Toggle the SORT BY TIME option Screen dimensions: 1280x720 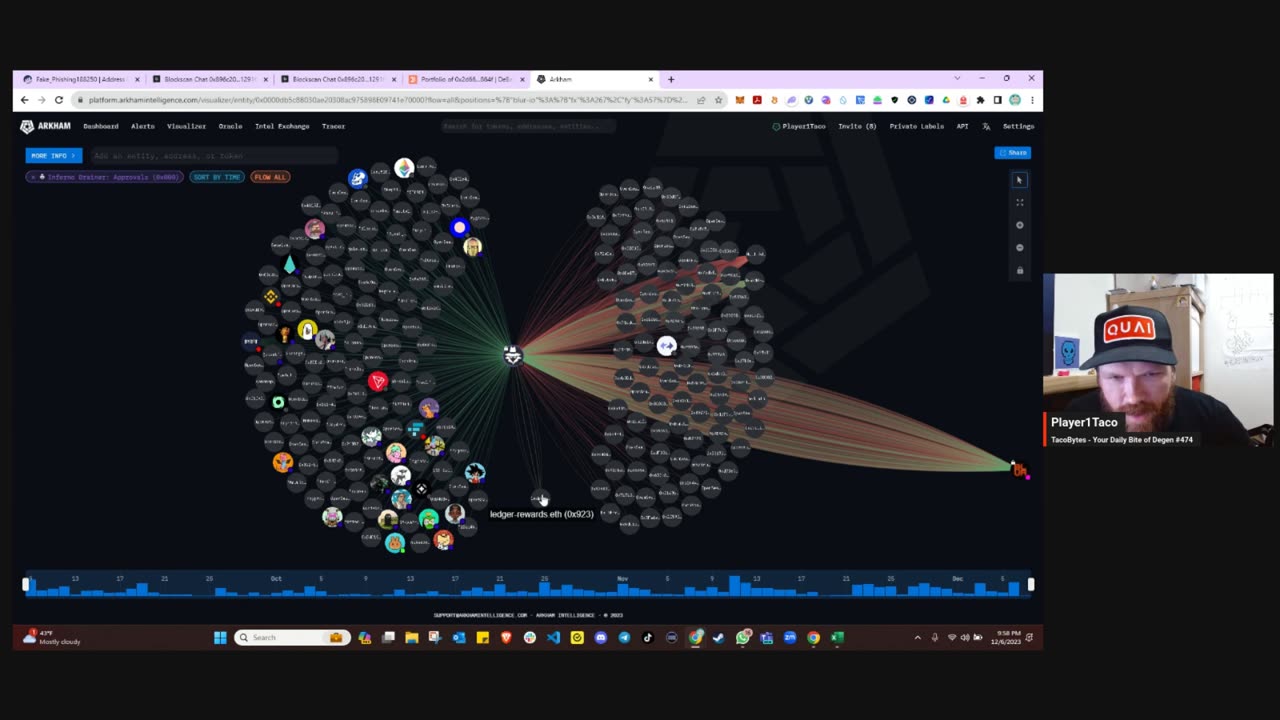point(217,177)
